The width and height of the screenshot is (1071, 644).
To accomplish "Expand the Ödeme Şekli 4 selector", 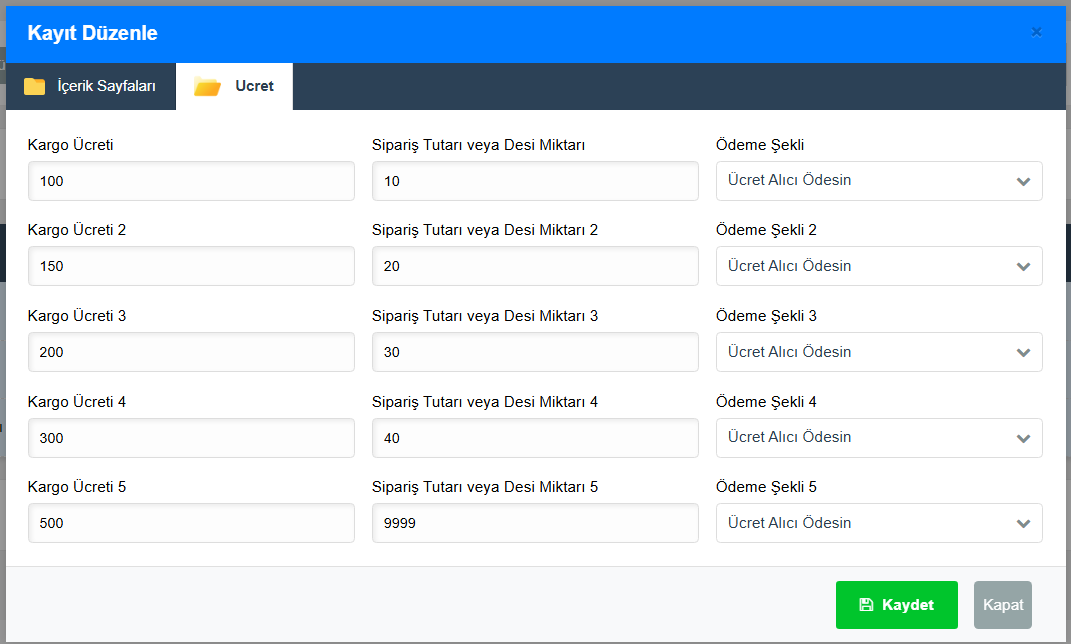I will (878, 437).
